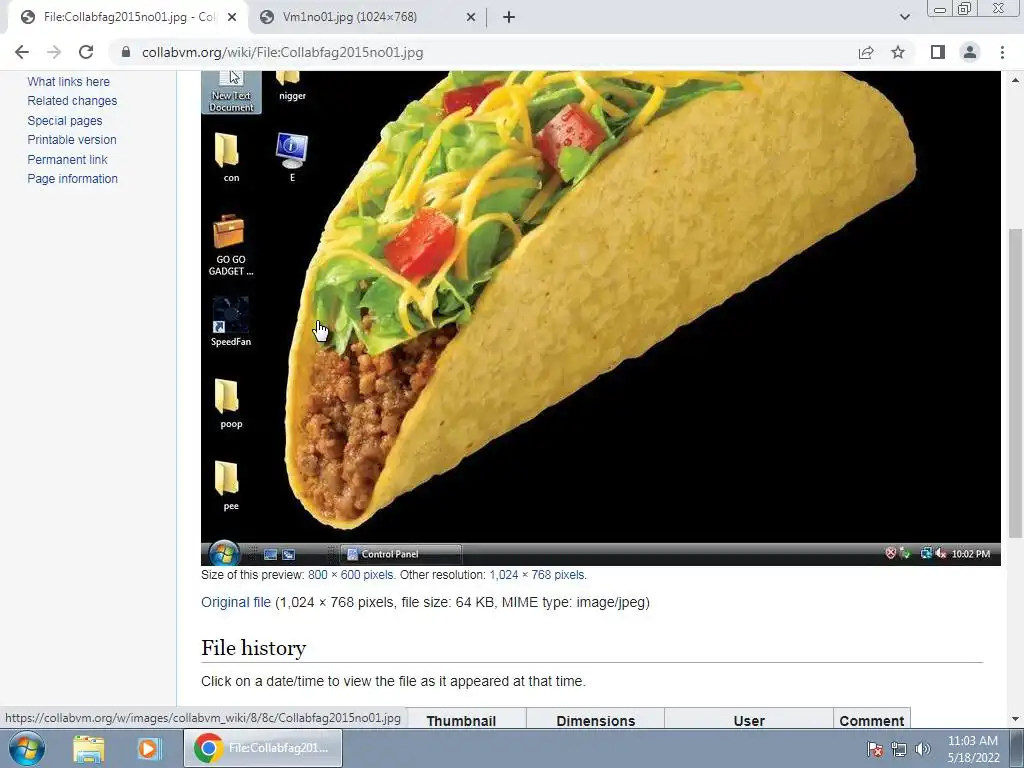Click the poop folder icon in the screenshot

coord(231,404)
